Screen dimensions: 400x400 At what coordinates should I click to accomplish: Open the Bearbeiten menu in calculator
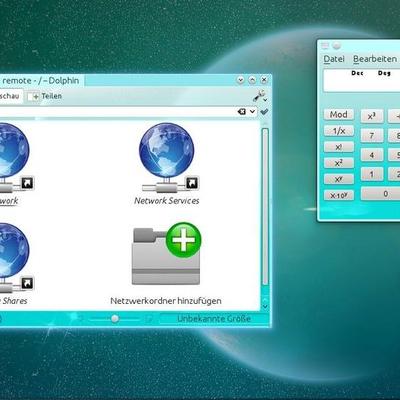tap(375, 59)
